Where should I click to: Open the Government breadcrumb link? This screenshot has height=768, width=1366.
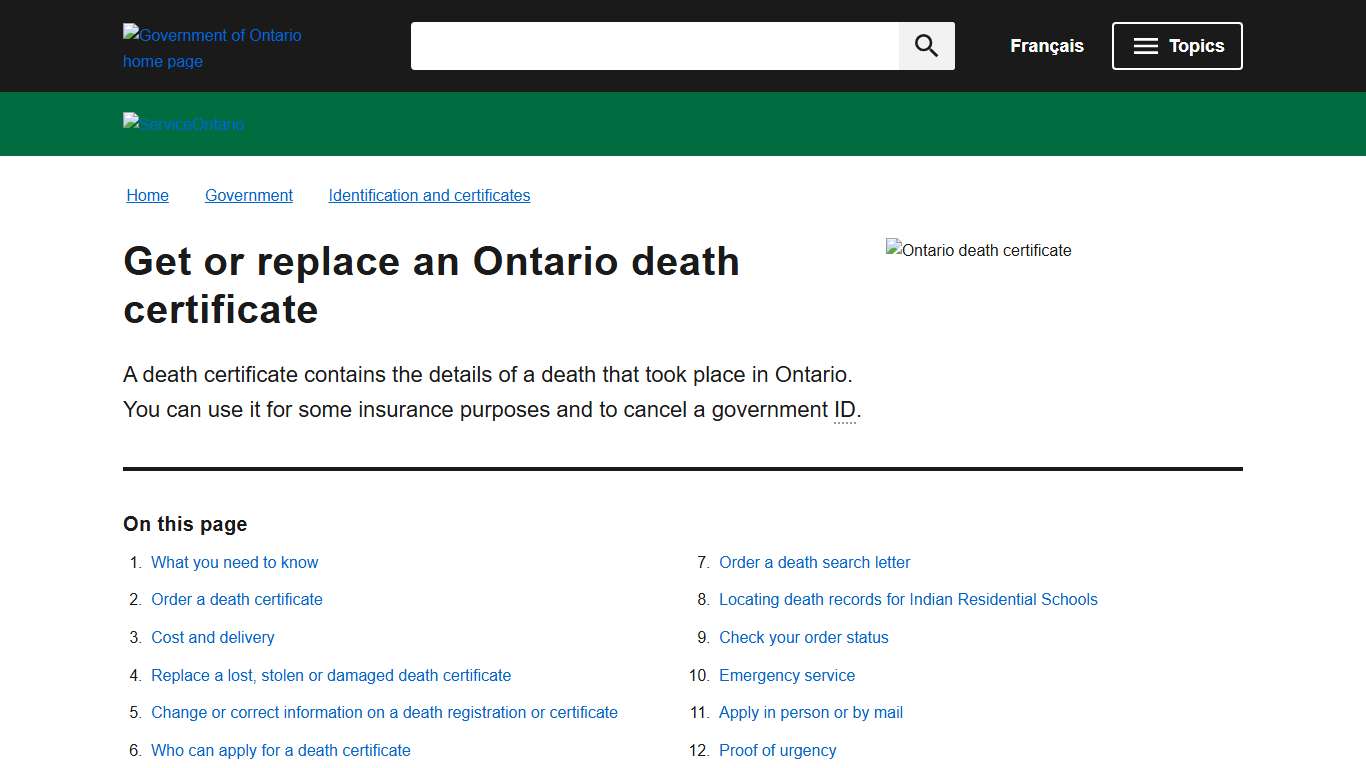(x=248, y=195)
